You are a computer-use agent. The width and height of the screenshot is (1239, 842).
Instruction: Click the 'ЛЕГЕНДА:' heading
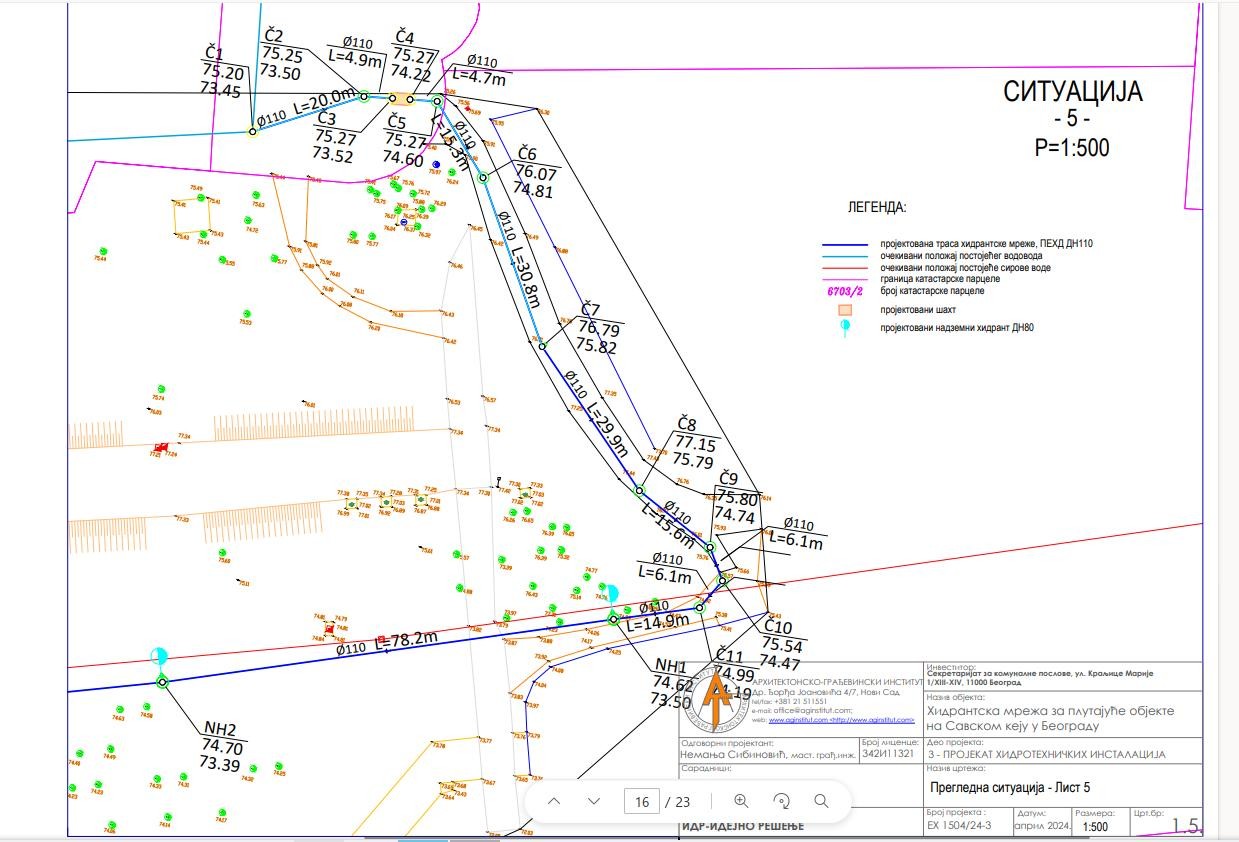tap(877, 208)
